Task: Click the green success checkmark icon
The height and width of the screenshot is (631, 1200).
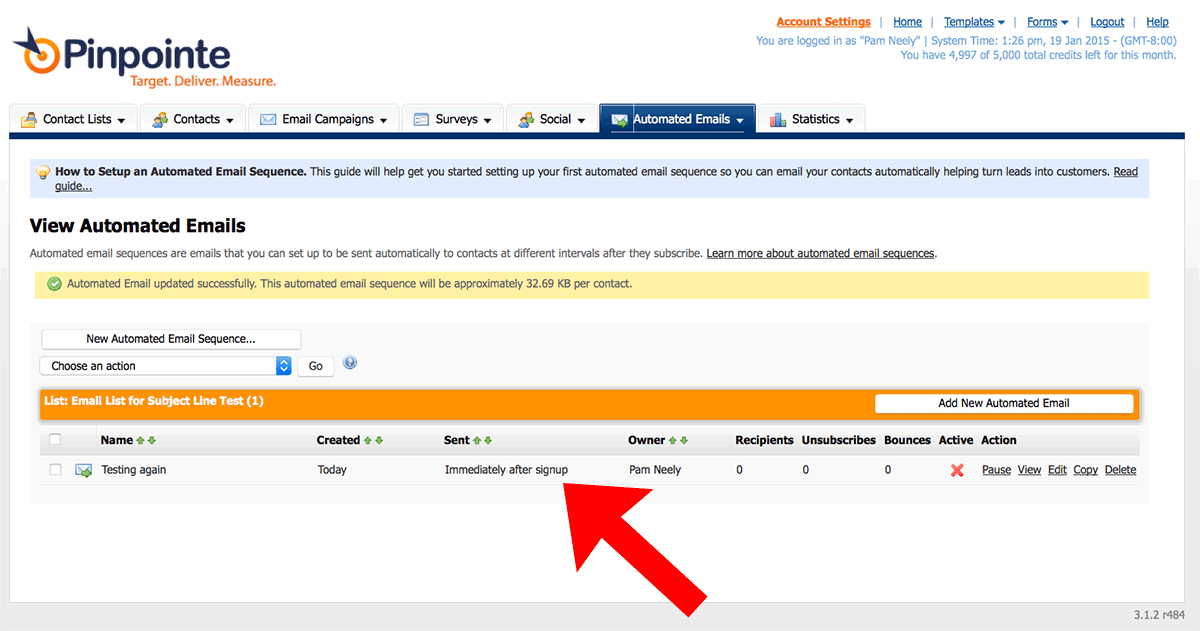Action: tap(54, 284)
